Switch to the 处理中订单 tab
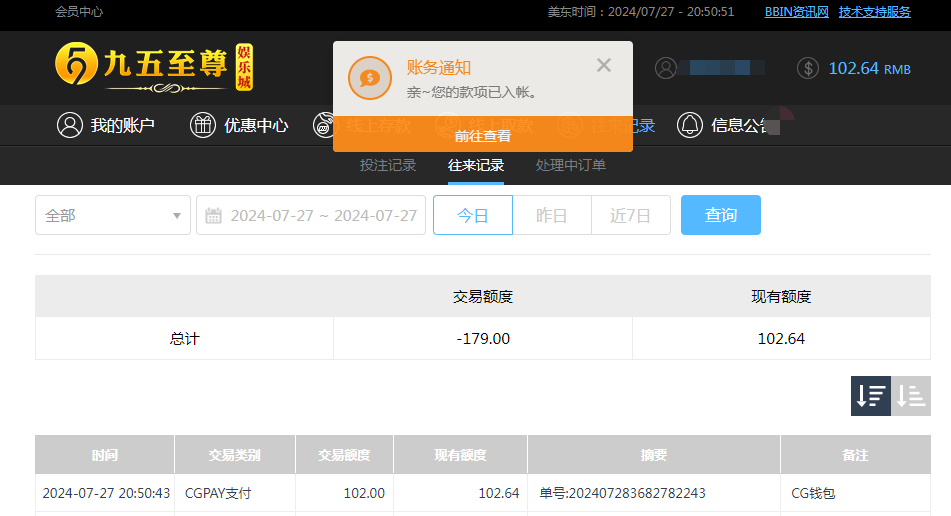Screen dimensions: 951x516 570,165
